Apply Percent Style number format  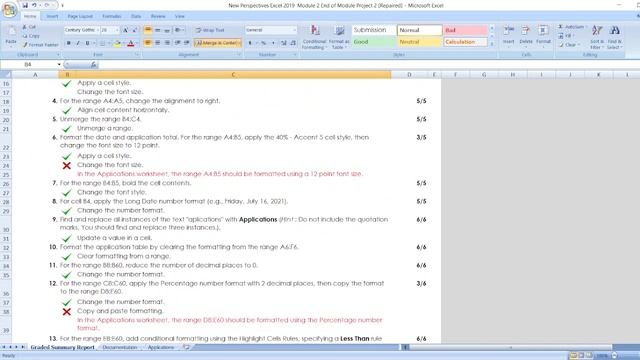click(264, 43)
